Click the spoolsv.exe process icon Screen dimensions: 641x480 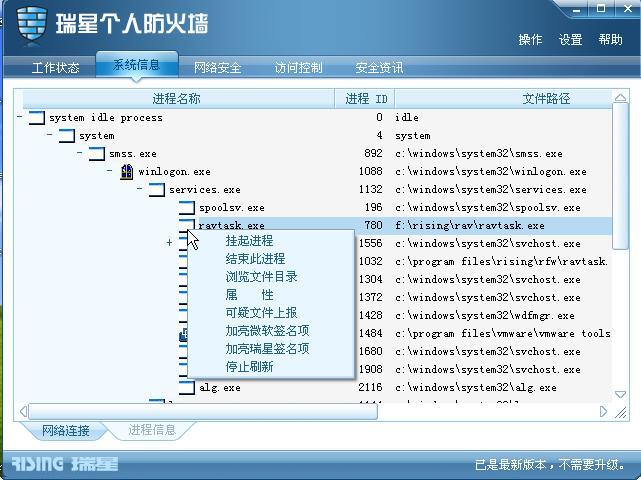coord(187,208)
